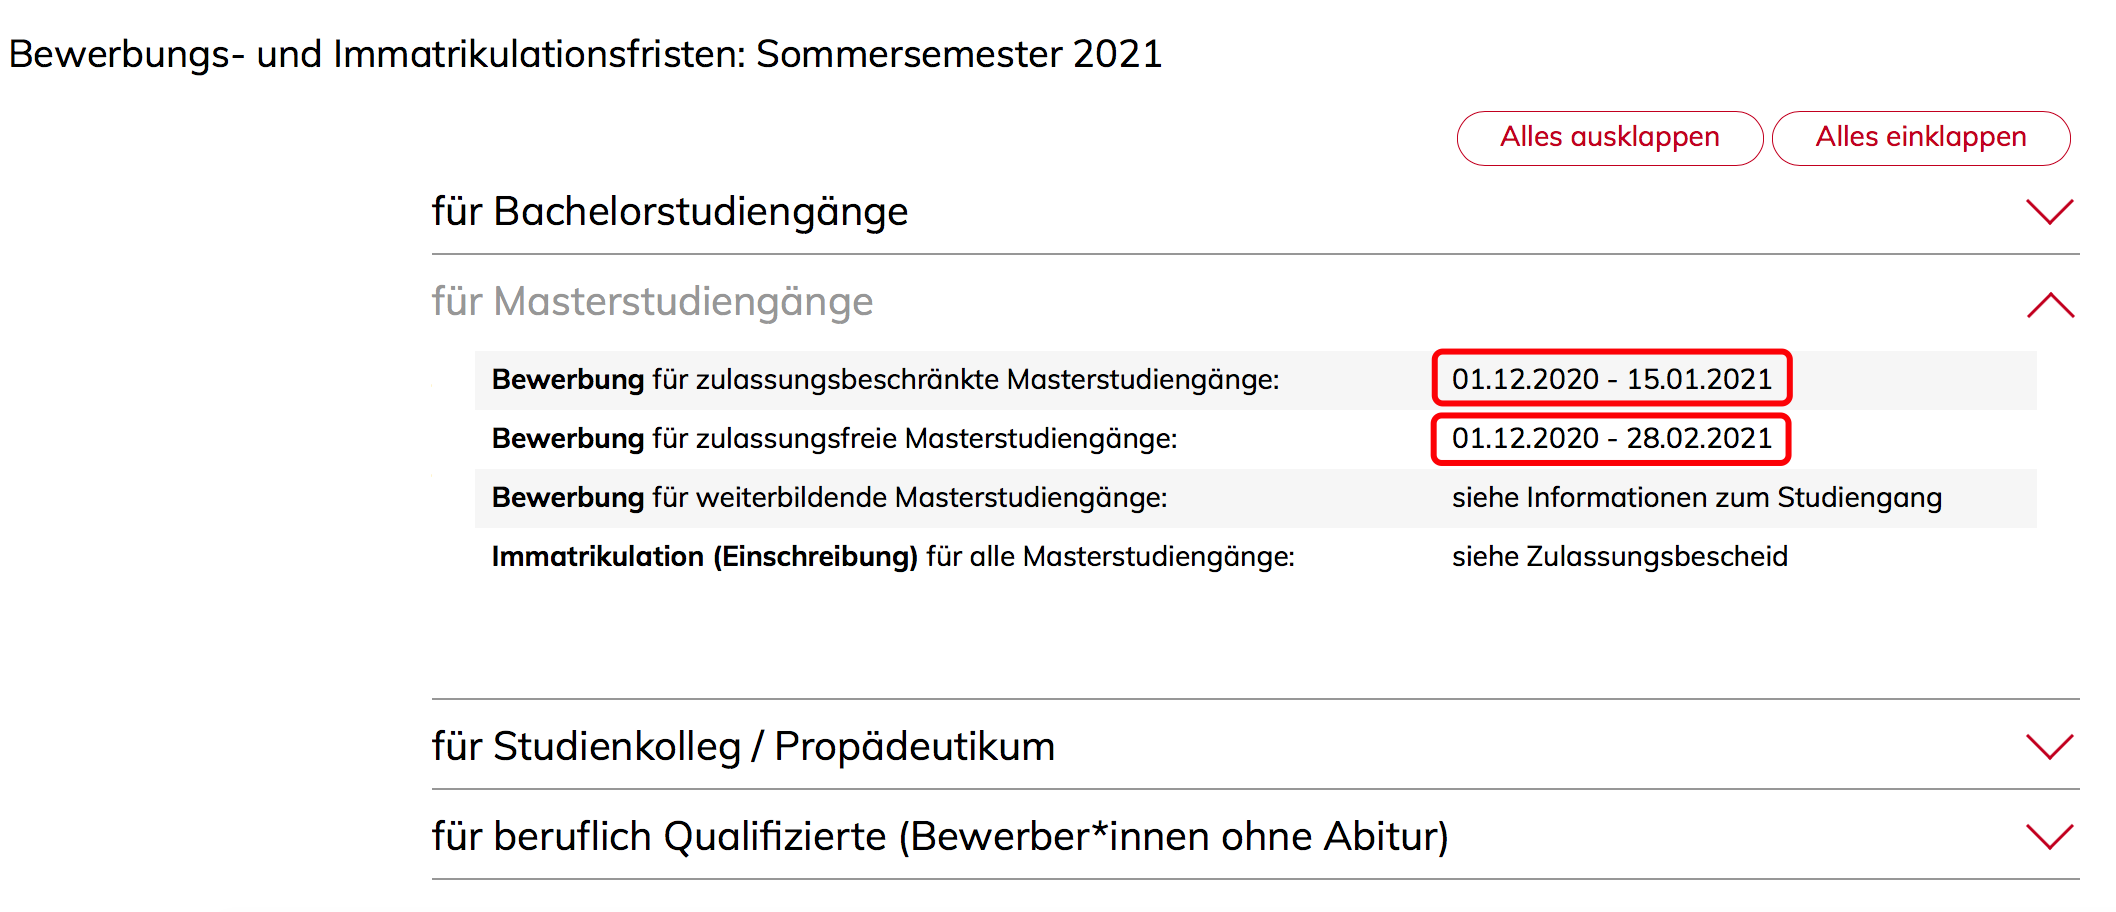This screenshot has width=2116, height=912.
Task: Open the 'für Bachelorstudiengänge' accordion heading
Action: click(x=670, y=212)
